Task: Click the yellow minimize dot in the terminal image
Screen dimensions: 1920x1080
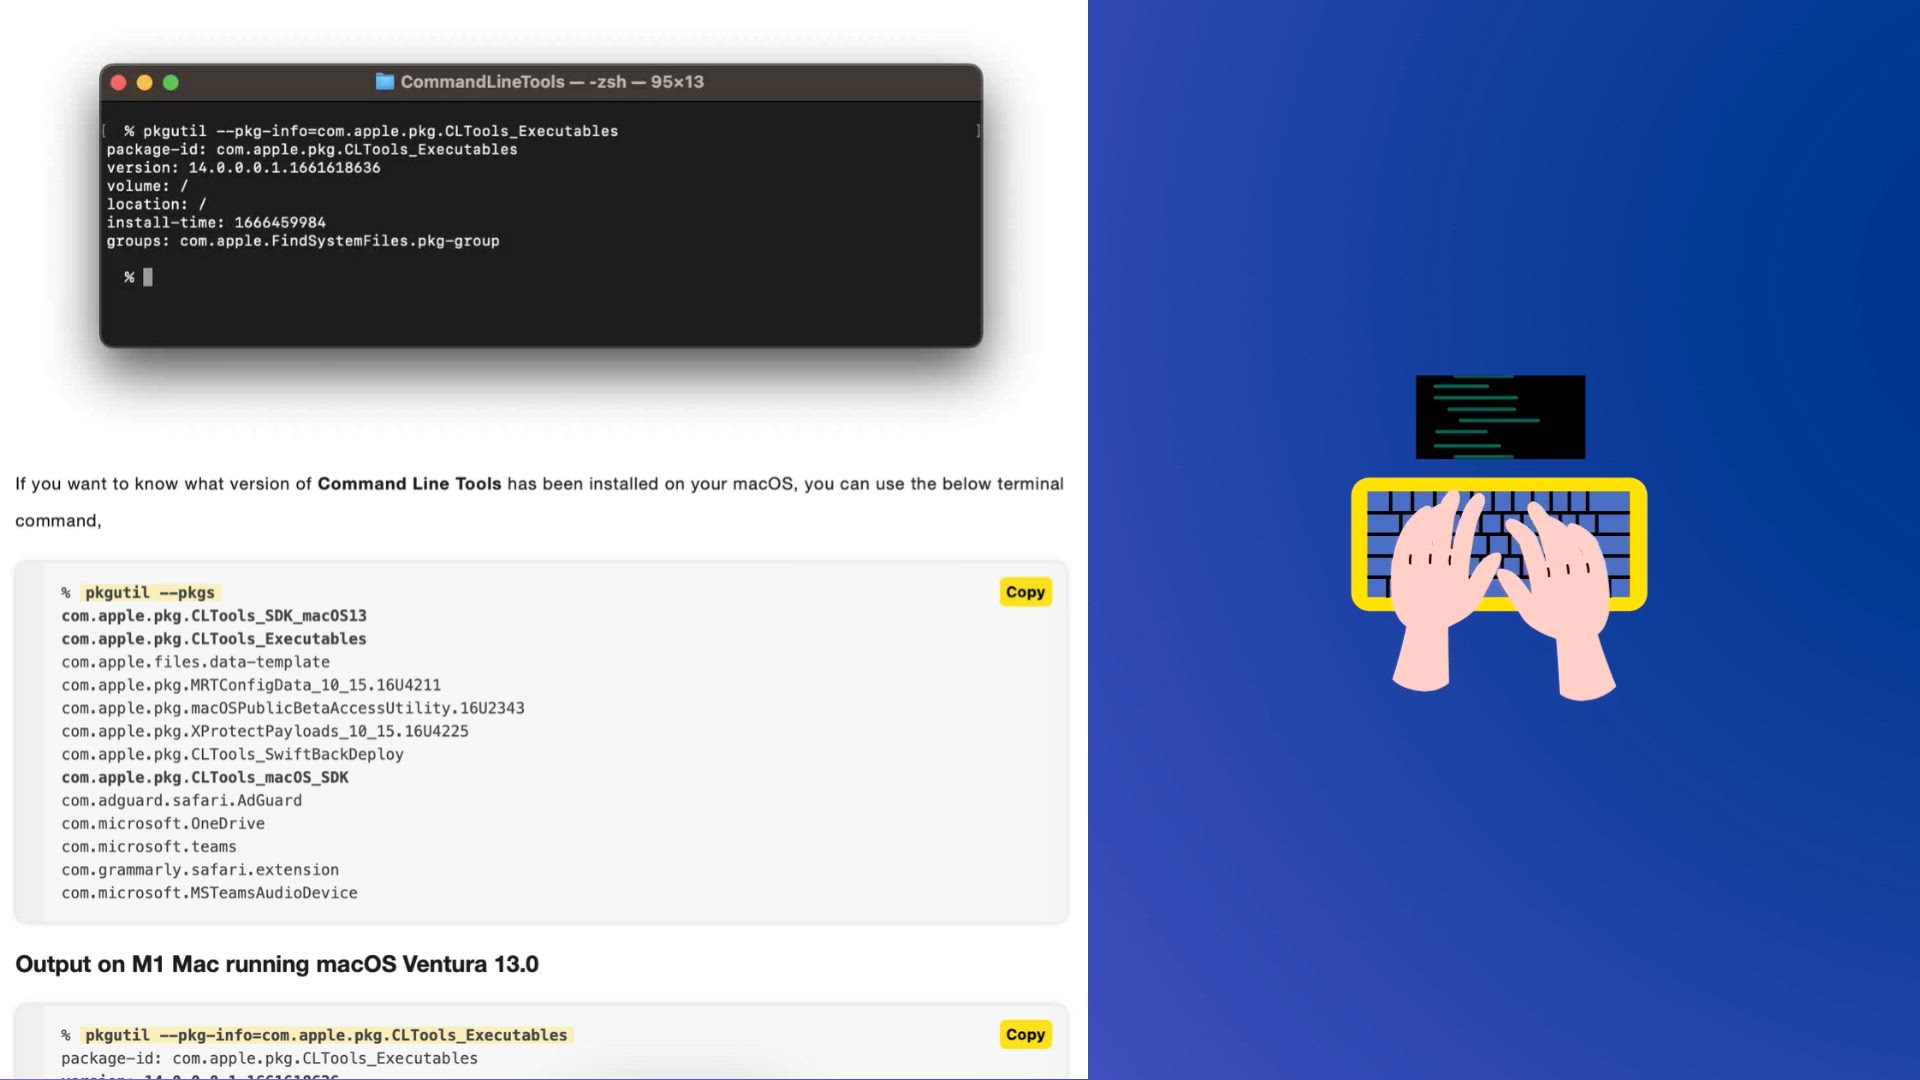Action: pyautogui.click(x=144, y=83)
